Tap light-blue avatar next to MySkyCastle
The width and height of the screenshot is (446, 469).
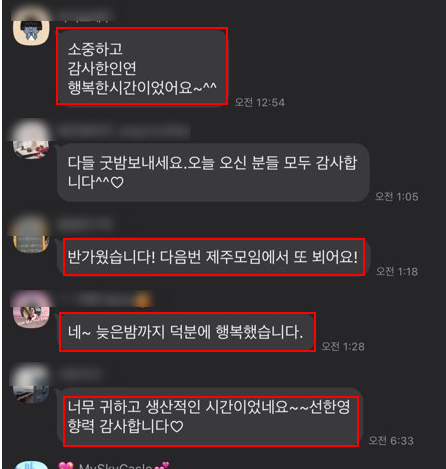point(32,465)
